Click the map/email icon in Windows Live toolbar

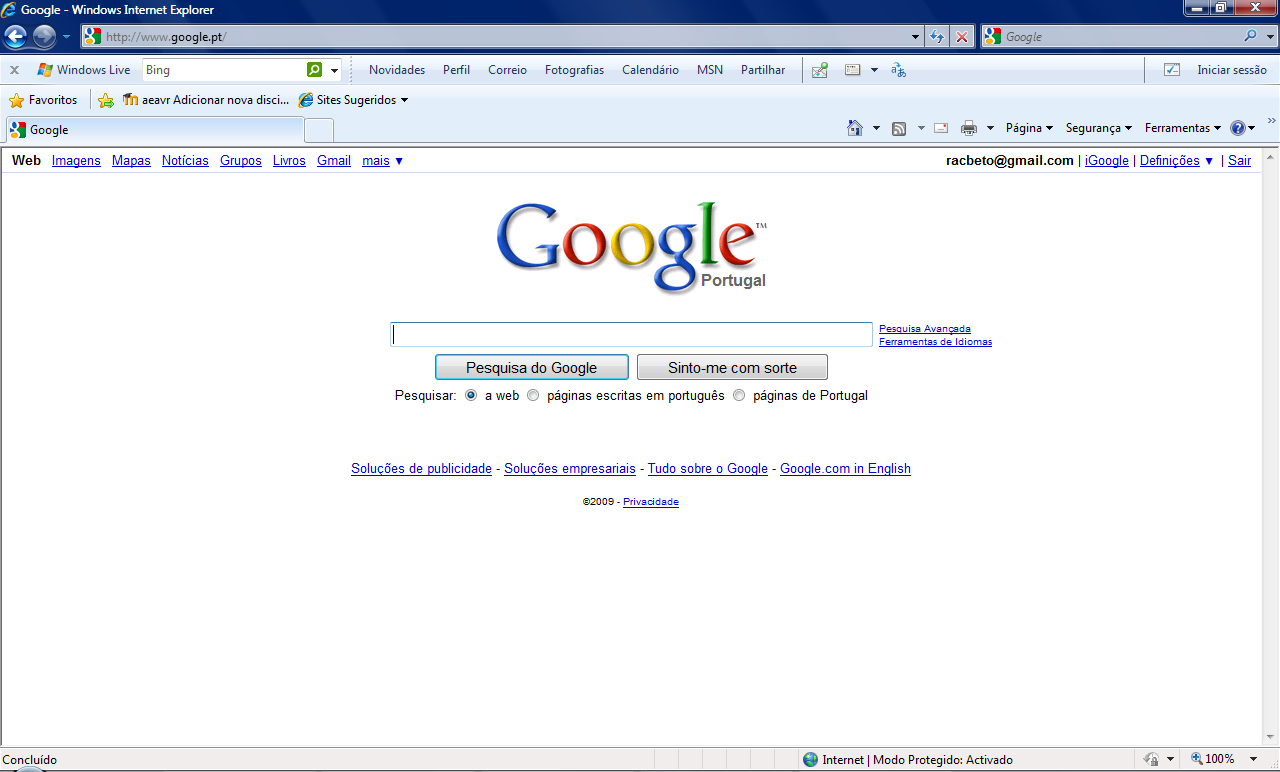pyautogui.click(x=820, y=70)
